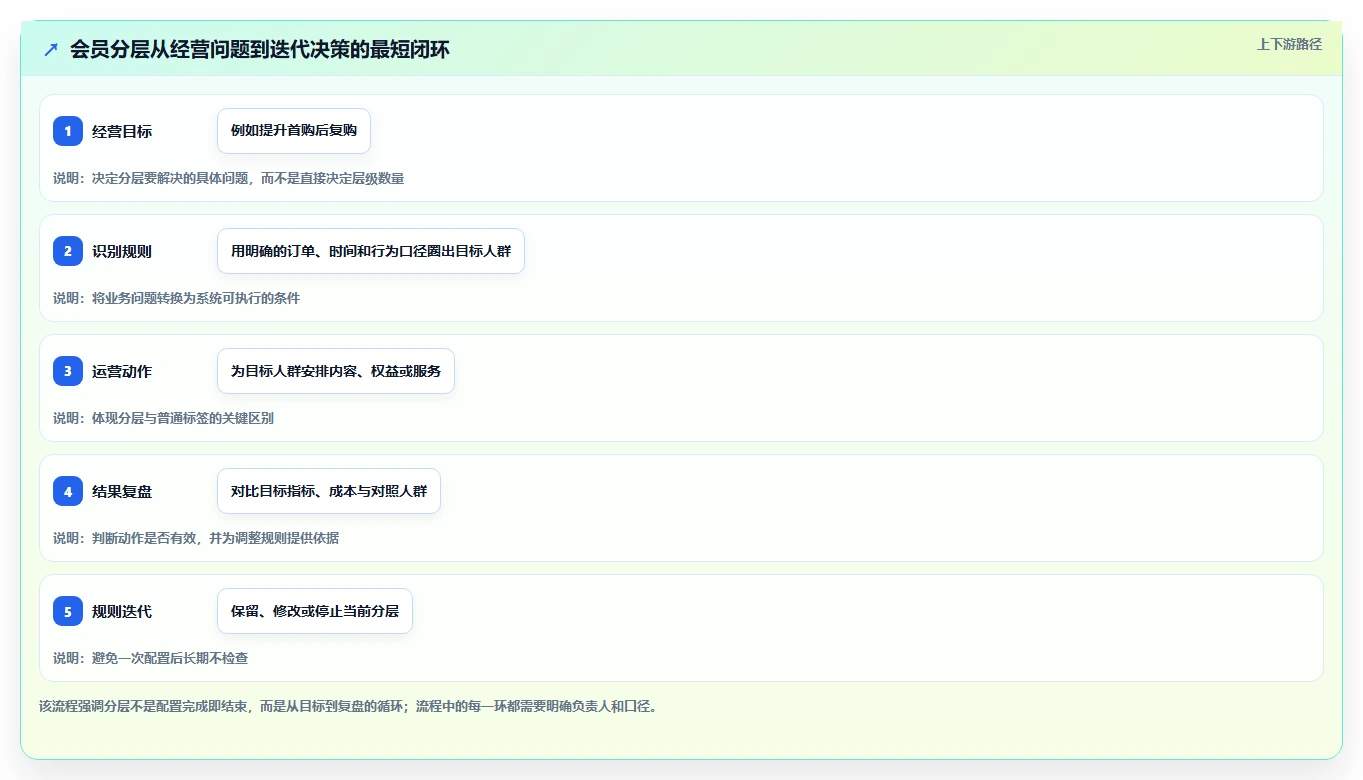Select the 为目标人群安排内容、权益或服务 chip

(336, 371)
